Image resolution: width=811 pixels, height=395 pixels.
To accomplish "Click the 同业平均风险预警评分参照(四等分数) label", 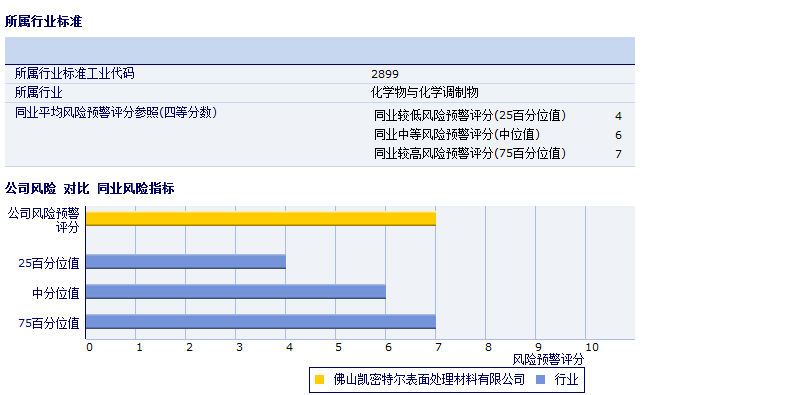I will pos(116,112).
